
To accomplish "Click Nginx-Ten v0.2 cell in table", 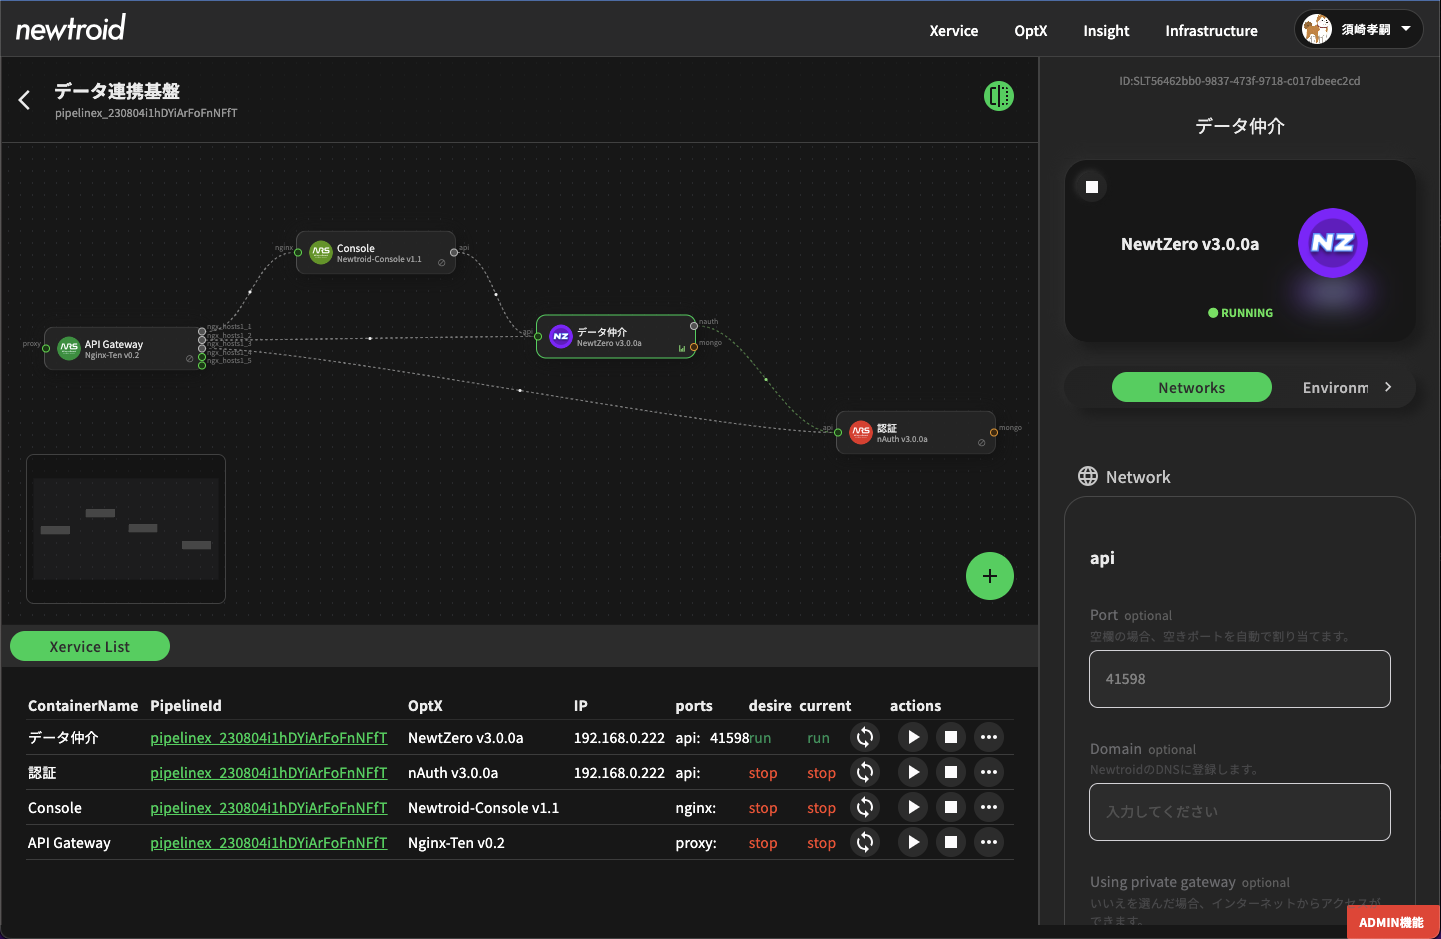I will coord(456,842).
